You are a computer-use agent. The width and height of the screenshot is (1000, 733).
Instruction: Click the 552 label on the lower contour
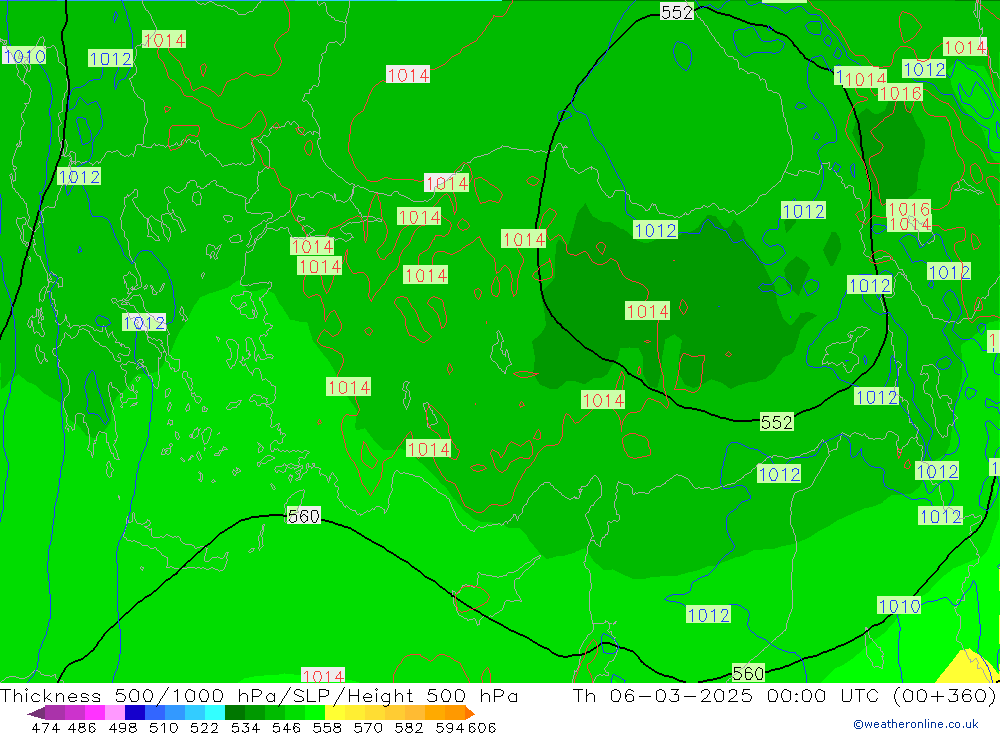point(776,422)
